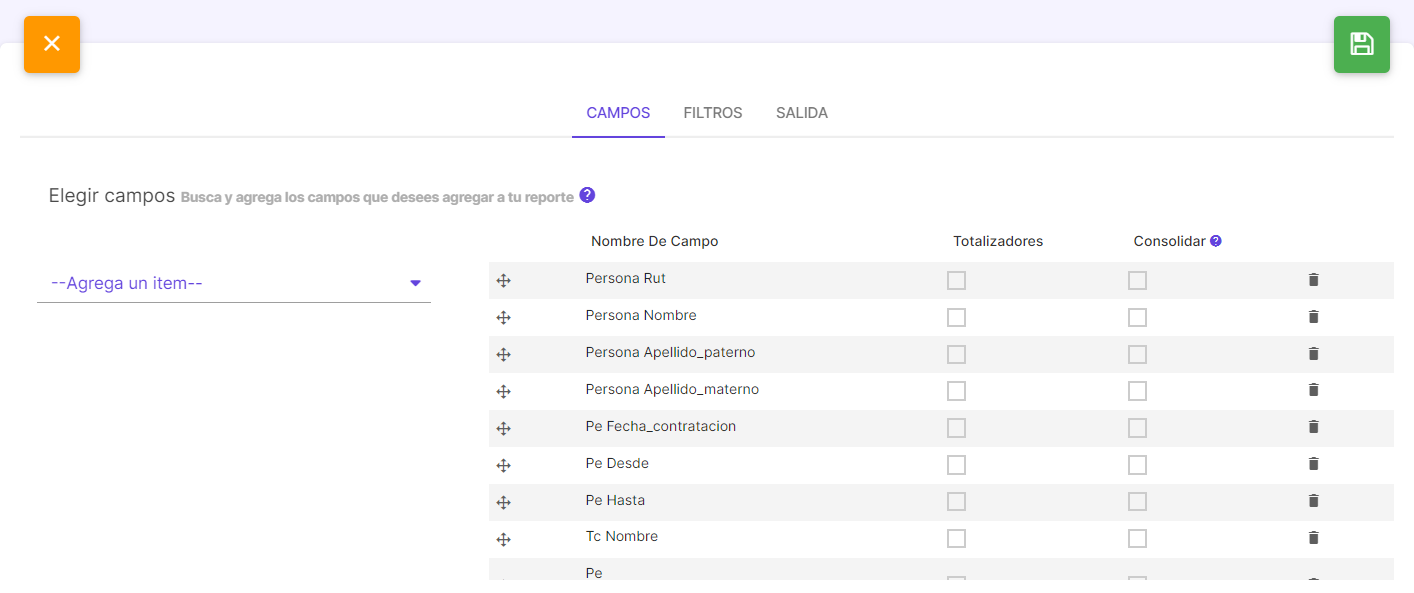Enable Totalizadores for Pe Desde
Viewport: 1414px width, 593px height.
957,465
